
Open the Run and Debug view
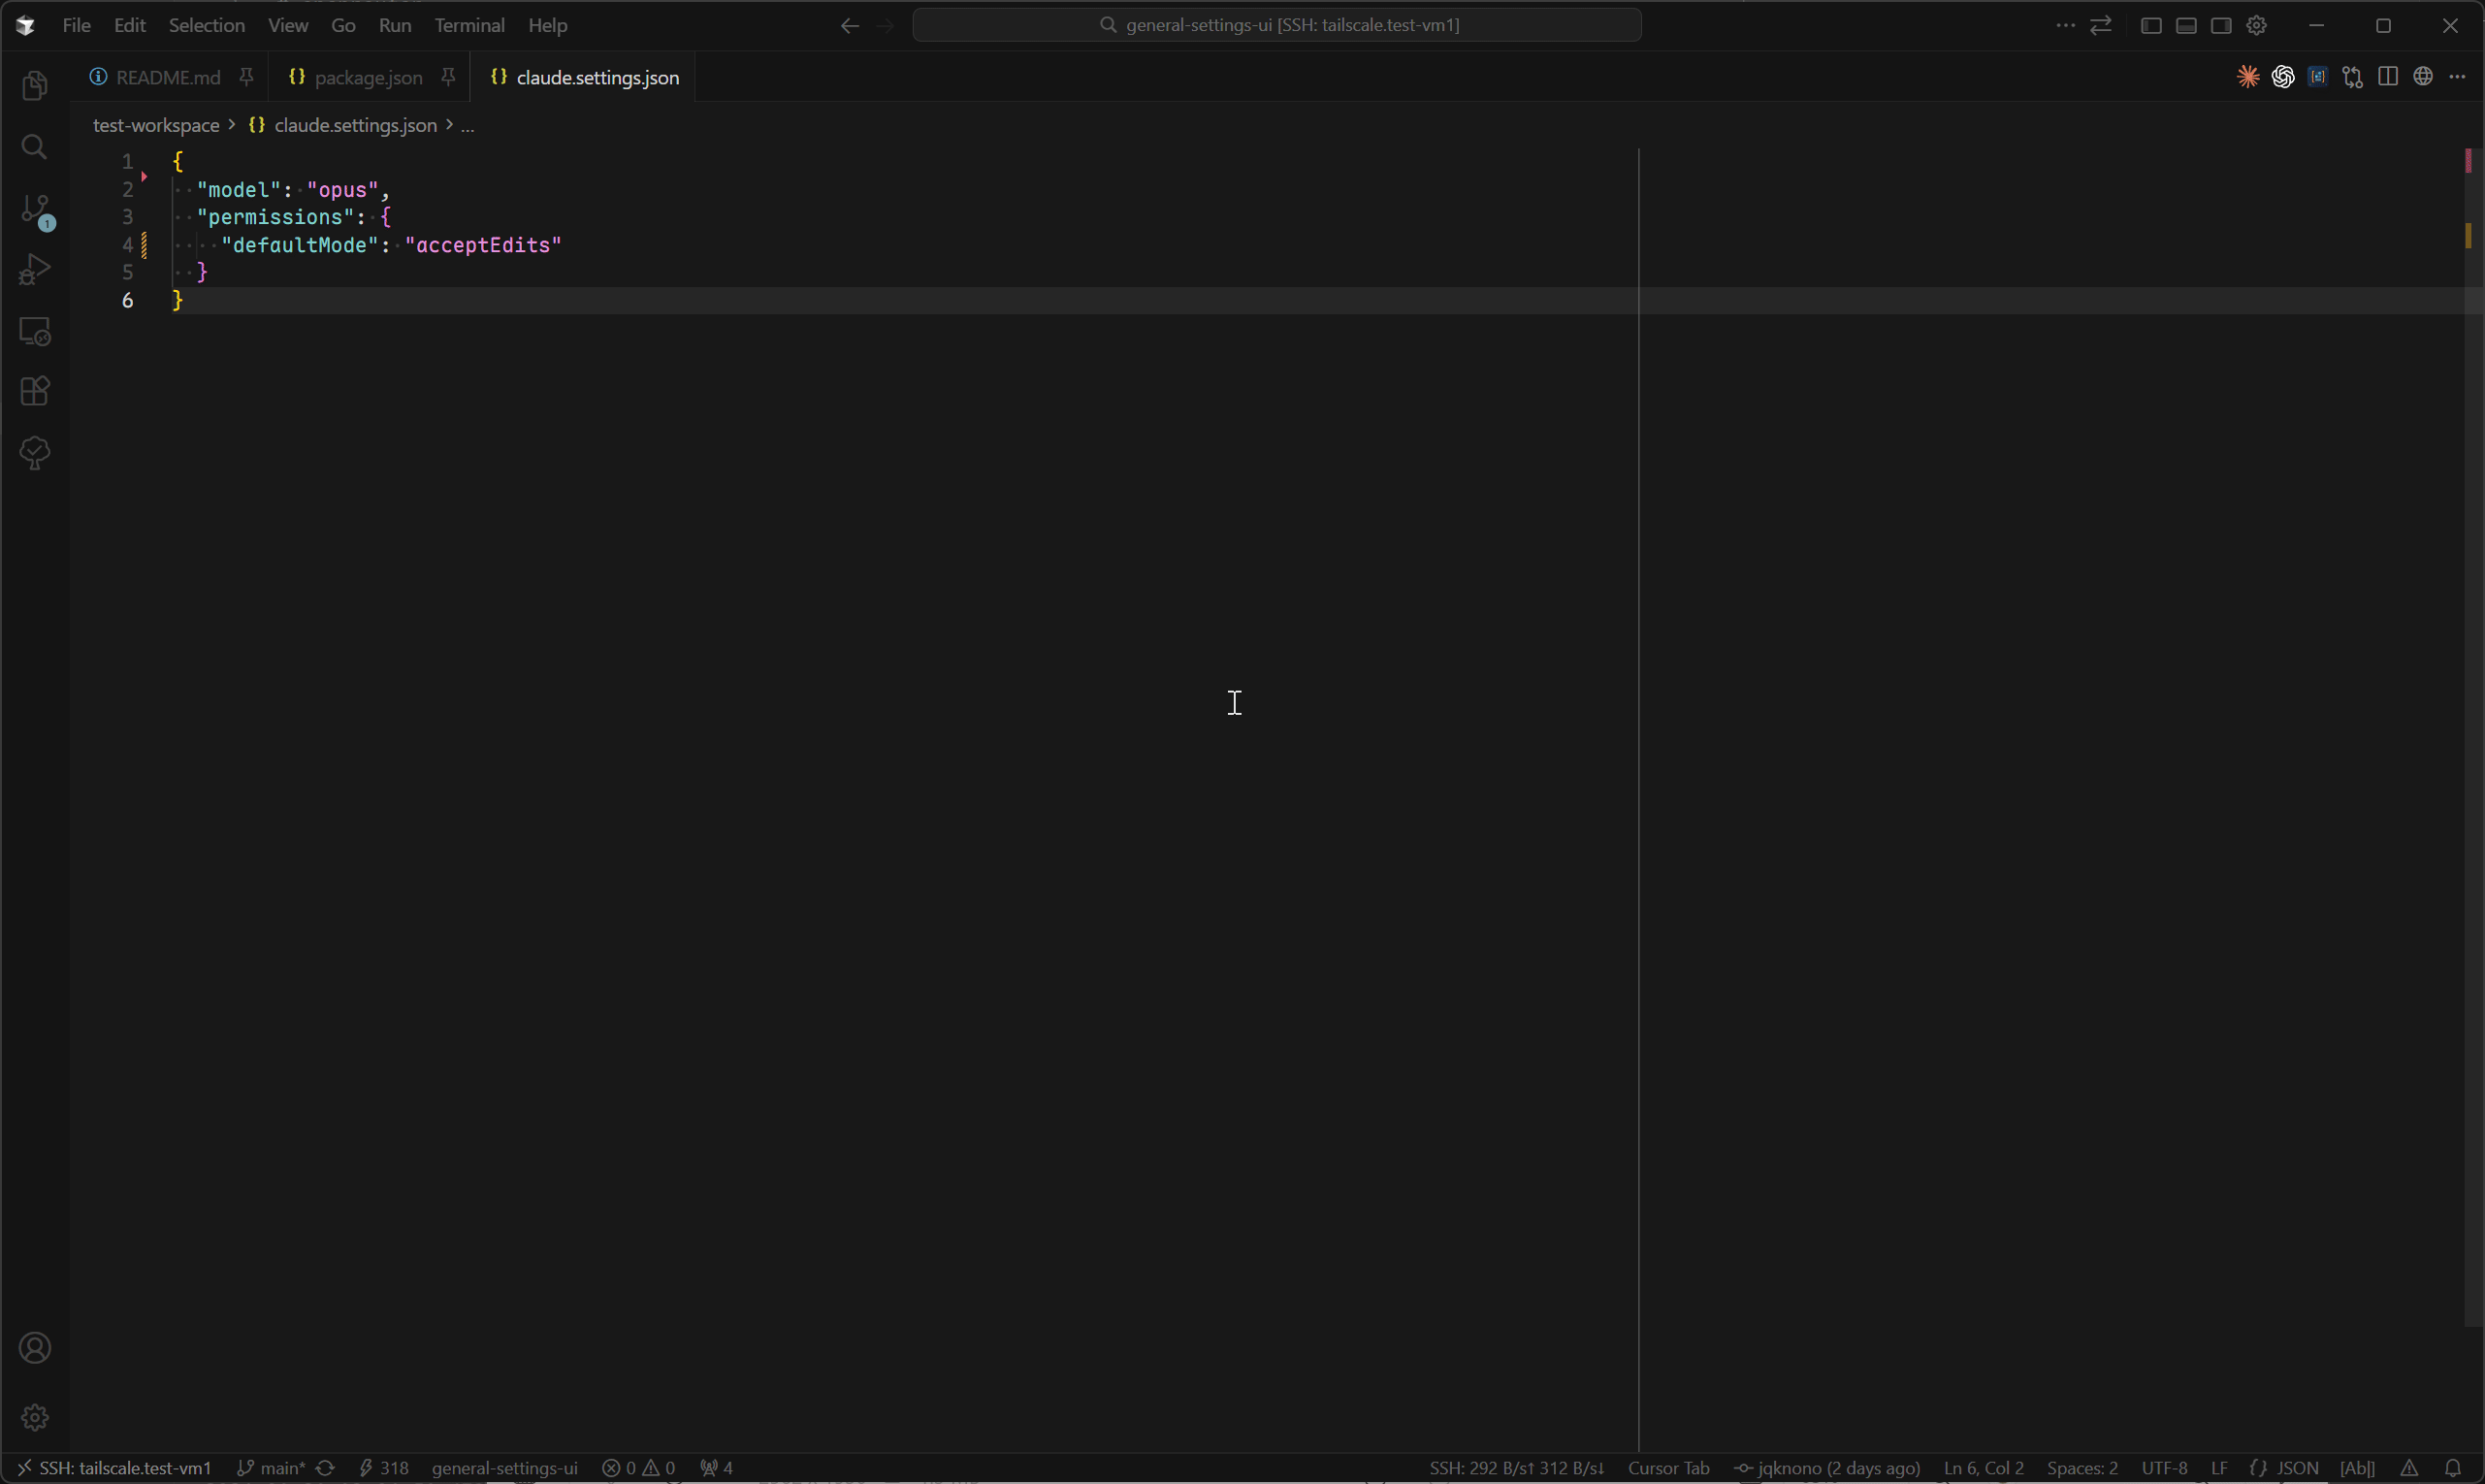coord(35,270)
